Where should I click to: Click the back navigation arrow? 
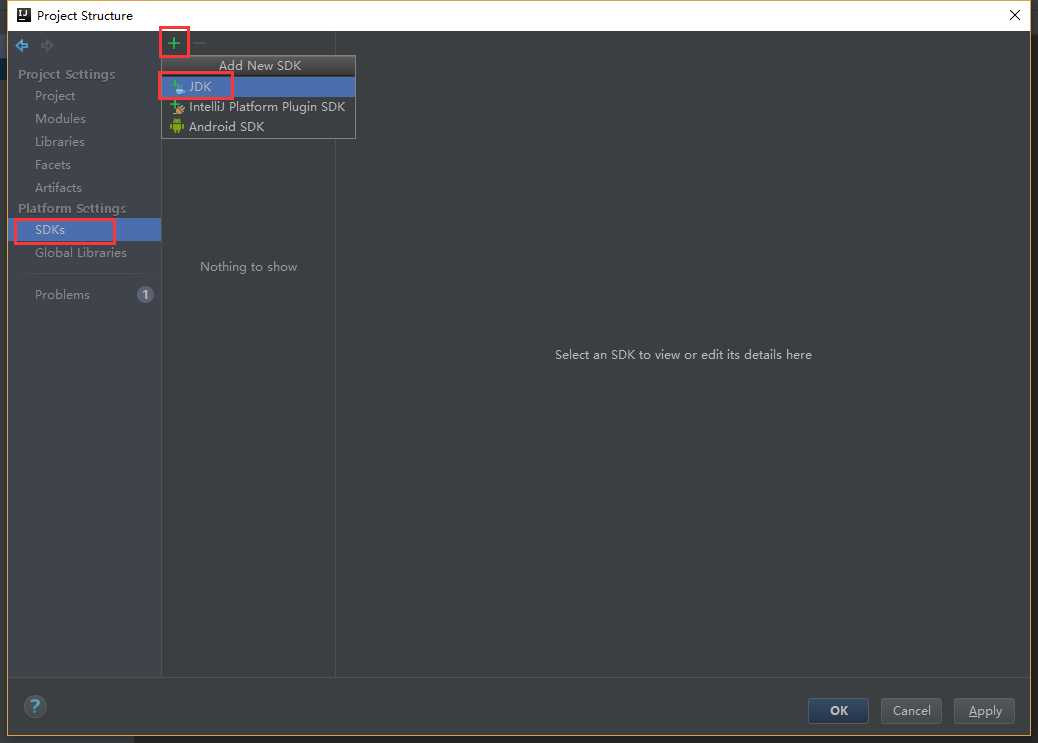point(23,45)
